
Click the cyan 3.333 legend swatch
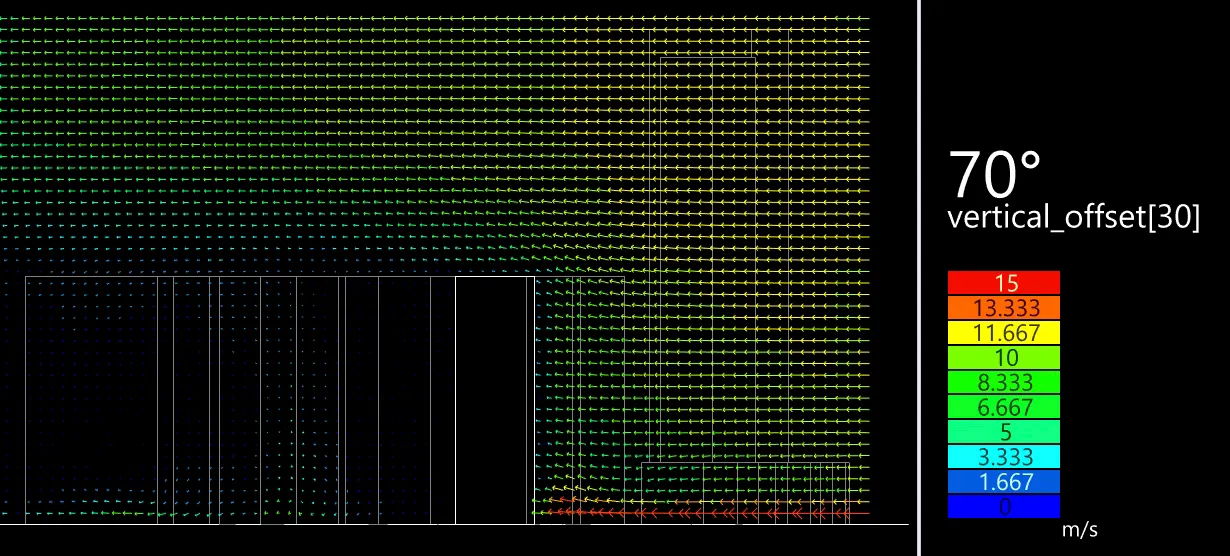1004,457
